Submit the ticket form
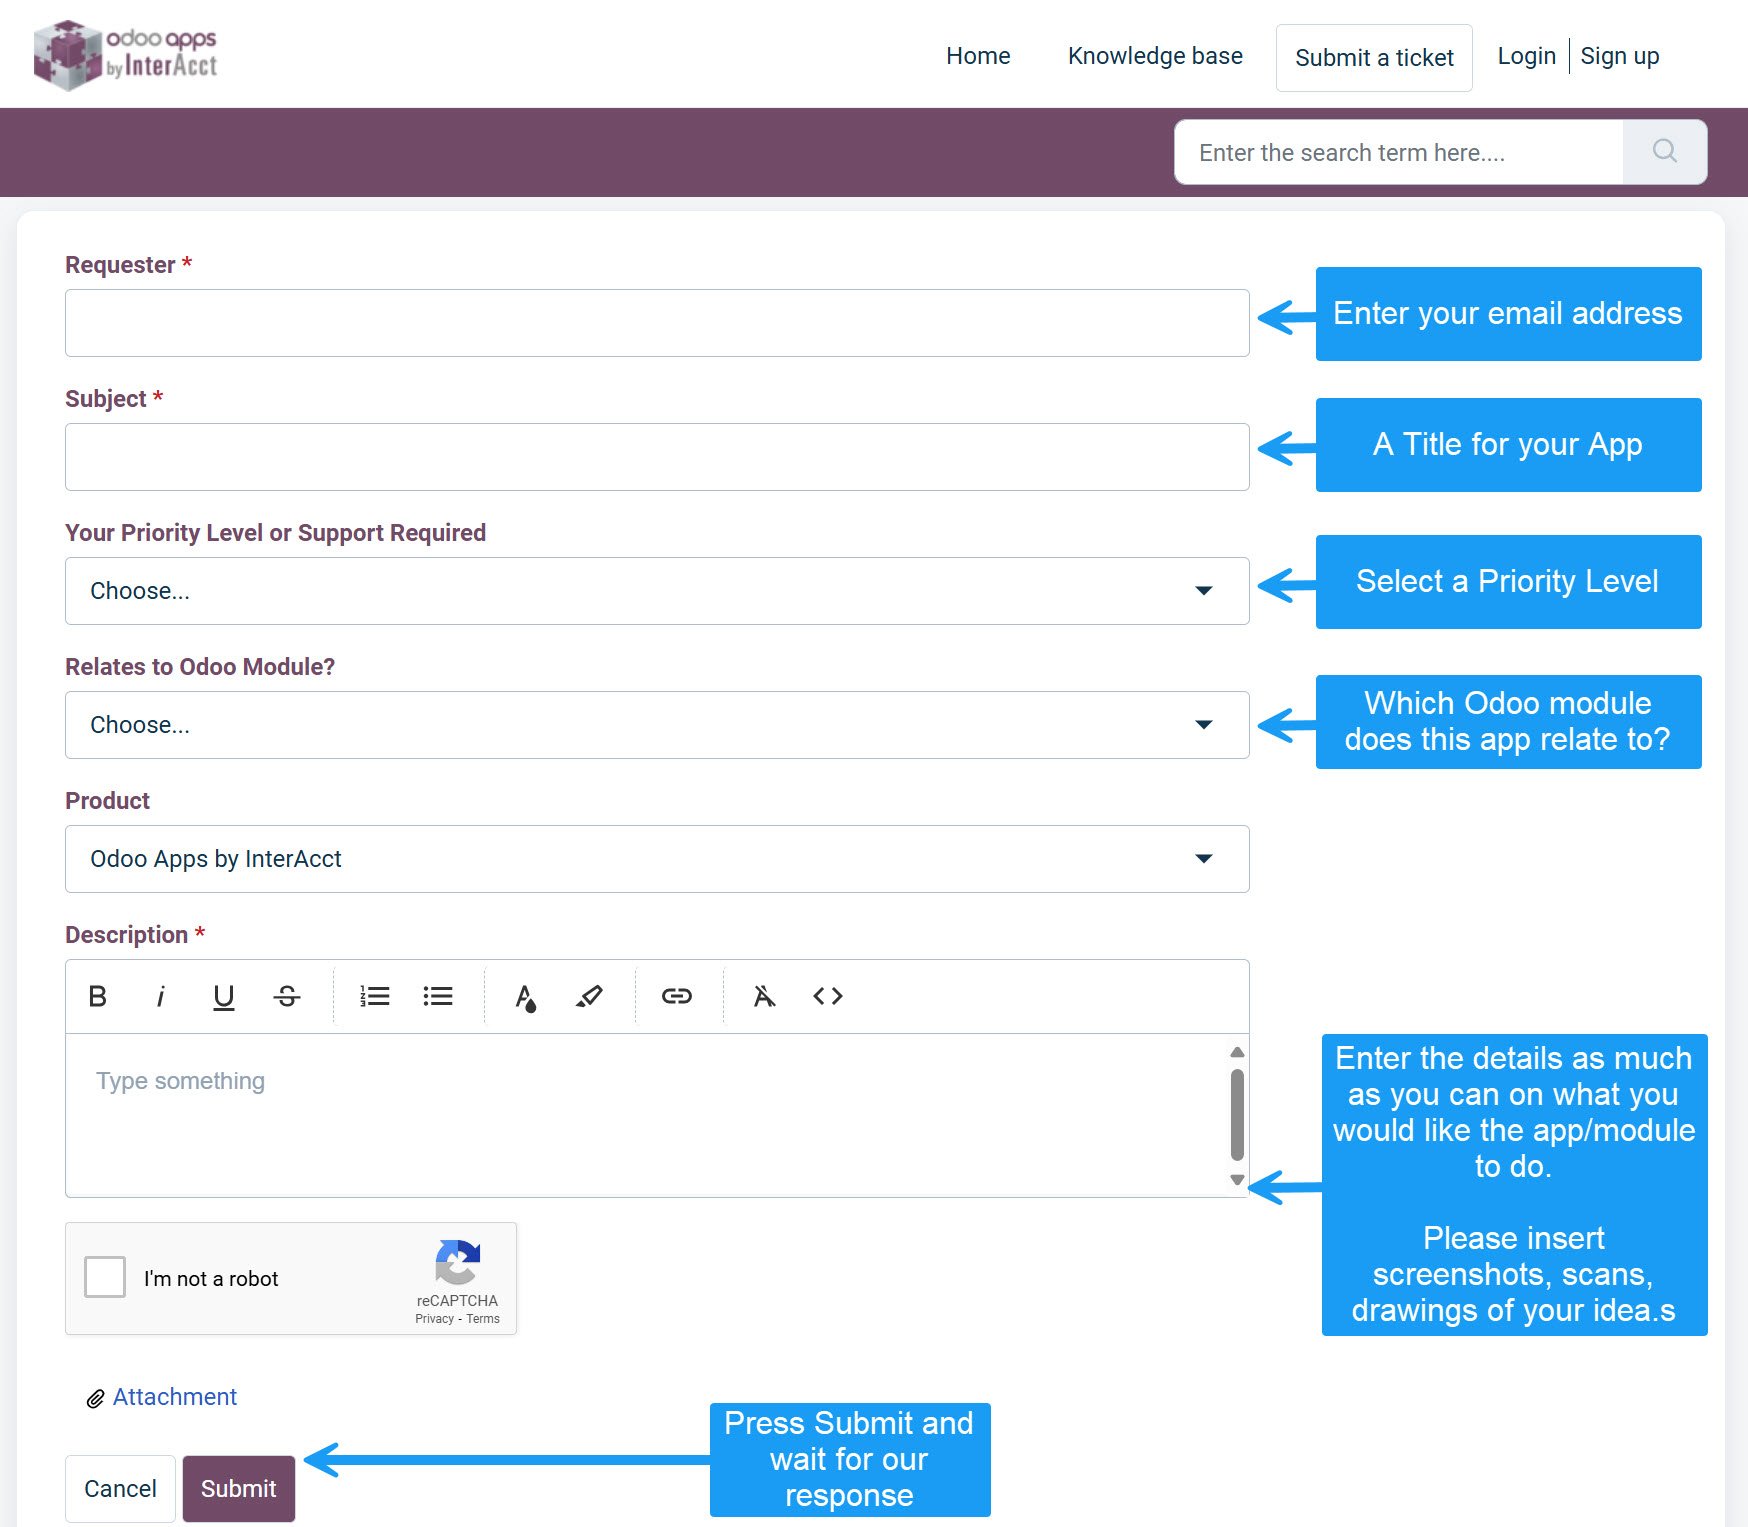 point(238,1489)
